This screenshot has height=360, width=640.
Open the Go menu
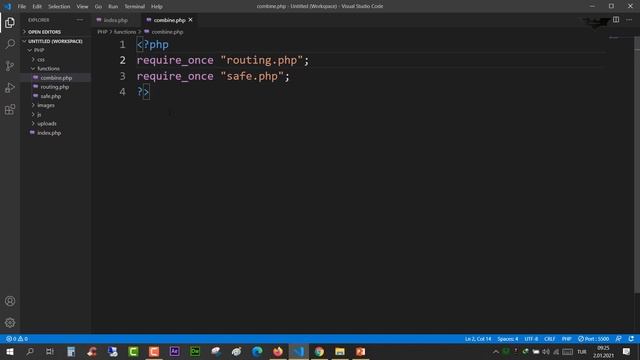98,6
